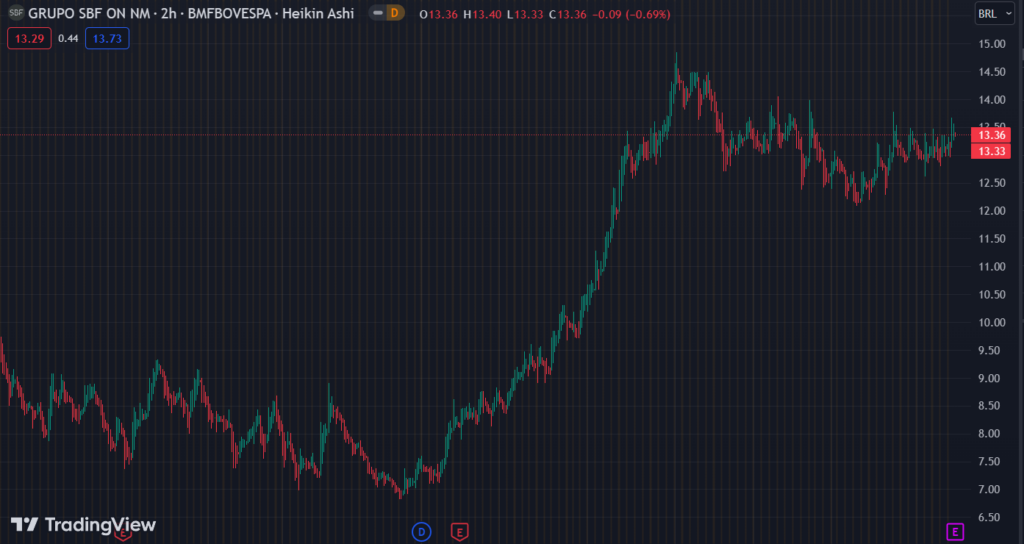Click the blue 13.73 buy price button
Image resolution: width=1024 pixels, height=544 pixels.
tap(107, 39)
